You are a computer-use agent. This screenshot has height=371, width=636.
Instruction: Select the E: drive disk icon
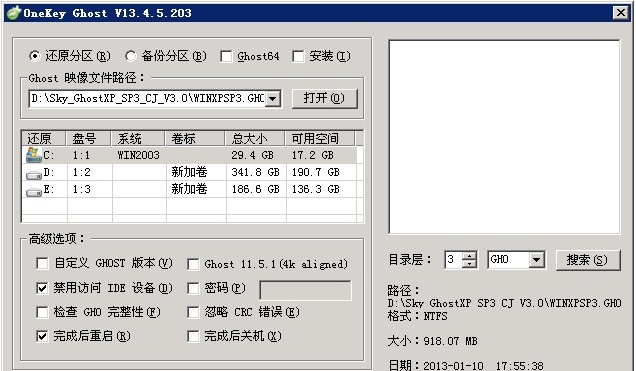pyautogui.click(x=34, y=192)
